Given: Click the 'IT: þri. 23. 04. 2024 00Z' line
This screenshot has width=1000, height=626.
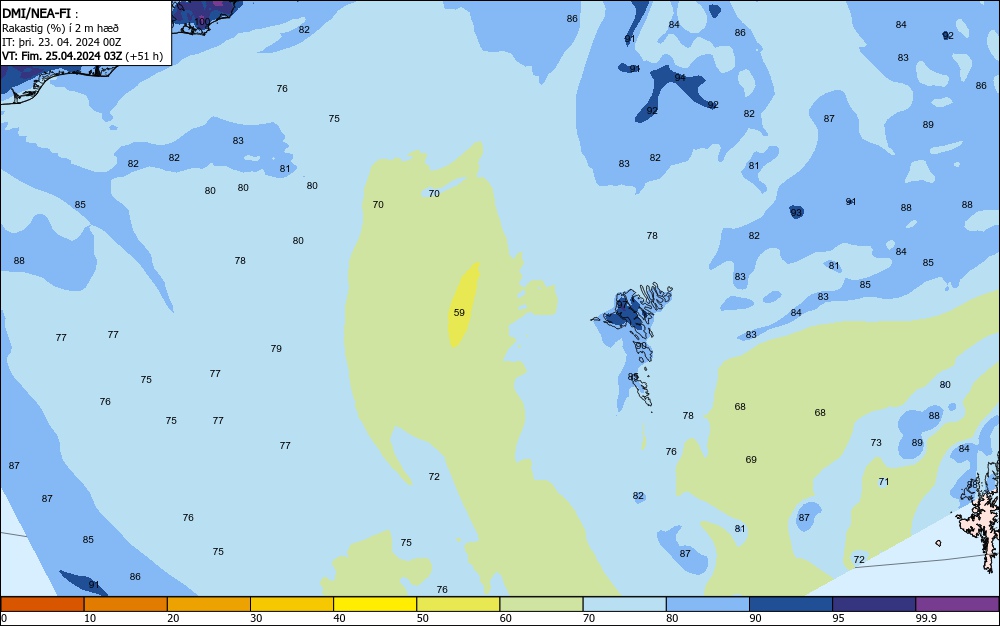Looking at the screenshot, I should click(x=61, y=42).
